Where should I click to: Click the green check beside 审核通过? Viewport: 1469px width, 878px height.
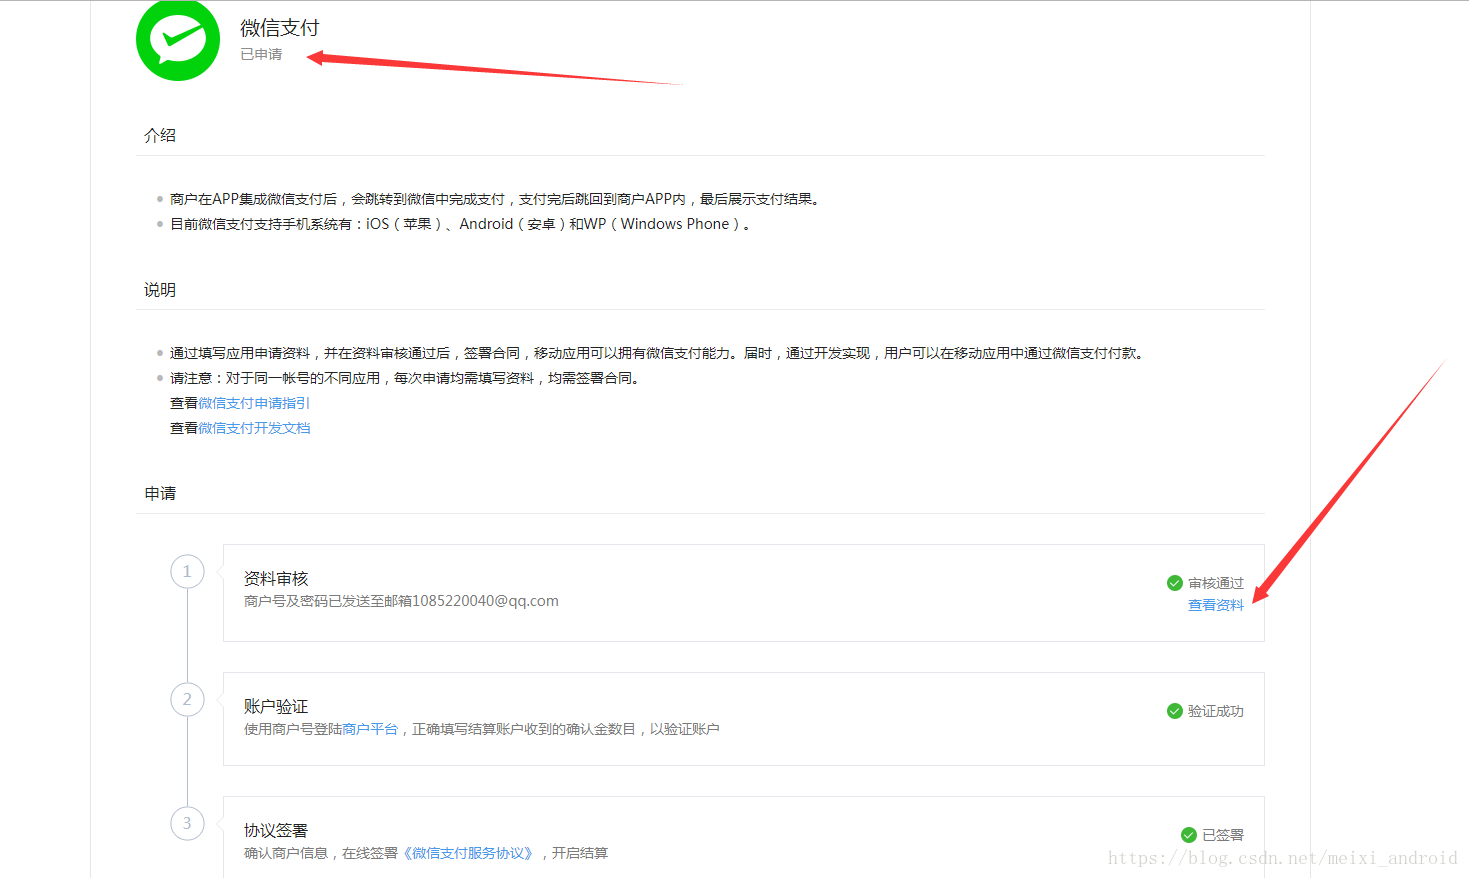pyautogui.click(x=1175, y=583)
